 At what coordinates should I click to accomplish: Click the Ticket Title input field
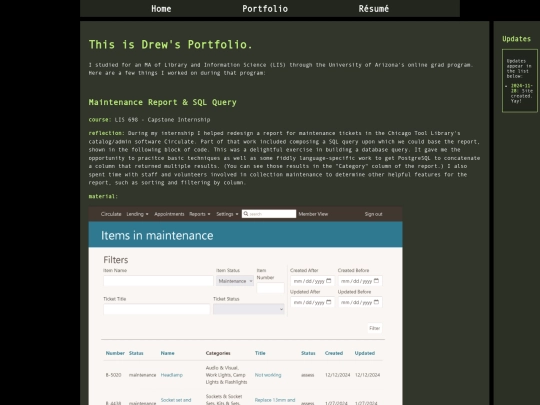pos(156,309)
